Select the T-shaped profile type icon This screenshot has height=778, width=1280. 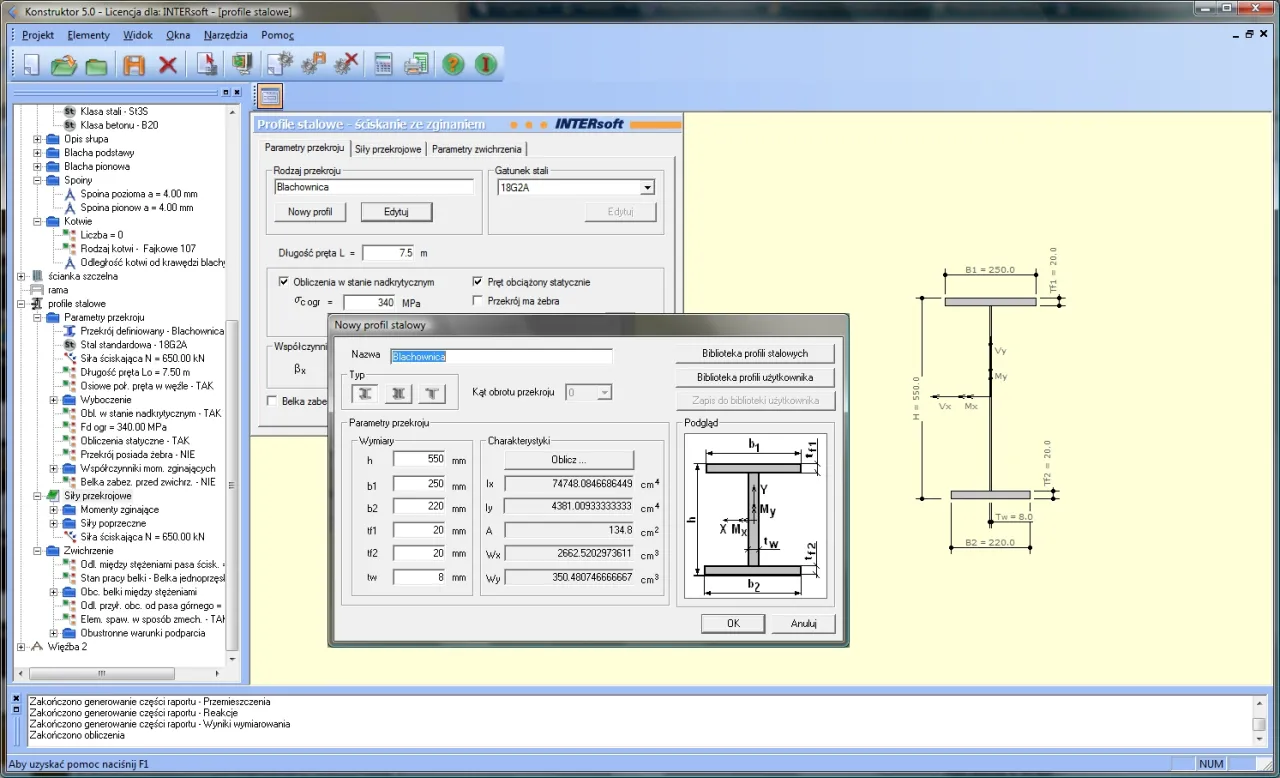pos(433,393)
